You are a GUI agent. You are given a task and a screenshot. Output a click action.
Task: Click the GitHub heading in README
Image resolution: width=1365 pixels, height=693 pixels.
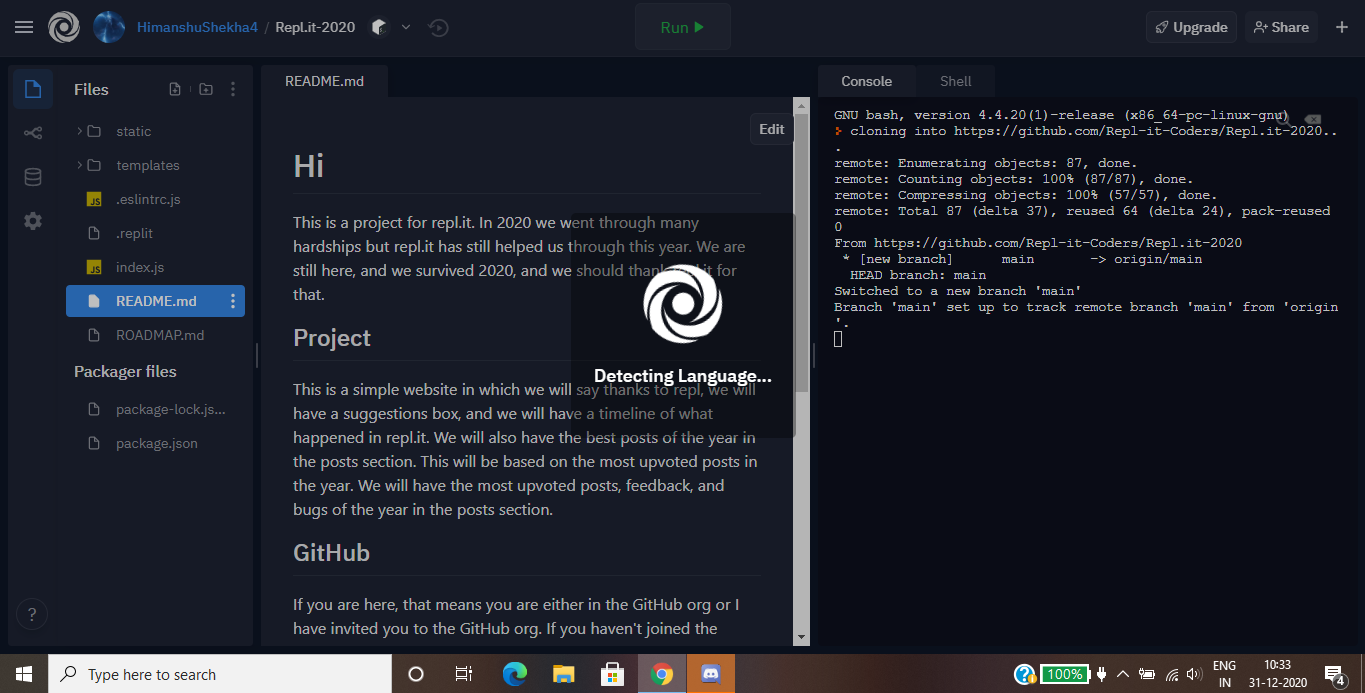[x=331, y=553]
